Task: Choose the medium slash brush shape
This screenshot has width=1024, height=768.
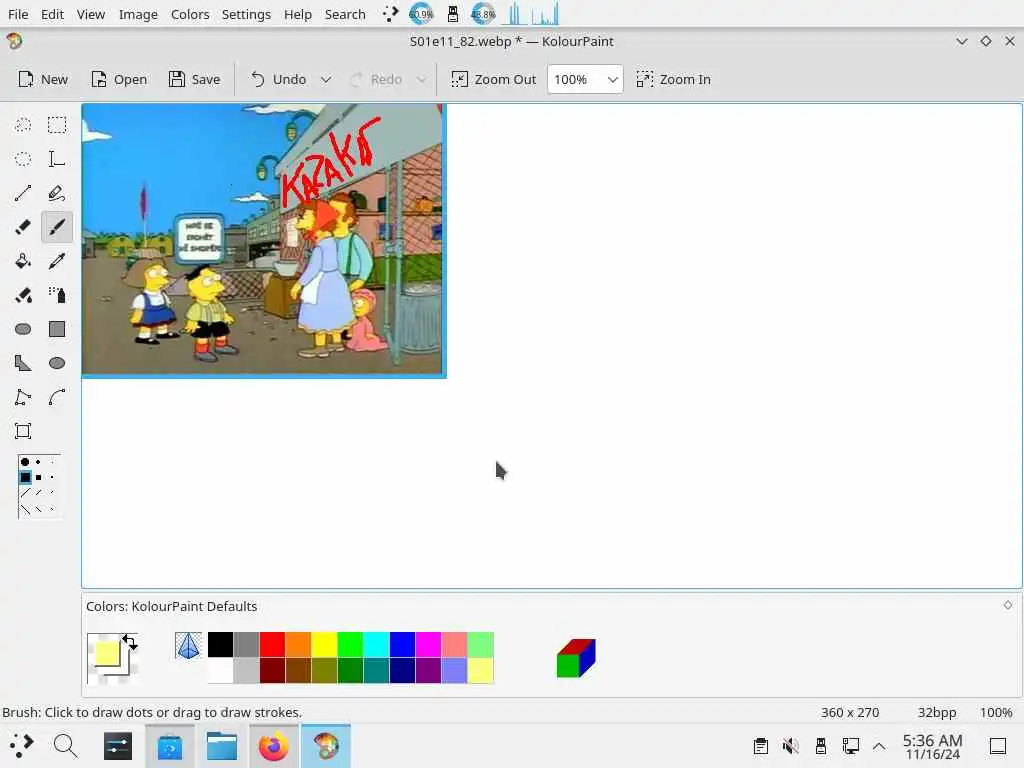Action: click(39, 493)
